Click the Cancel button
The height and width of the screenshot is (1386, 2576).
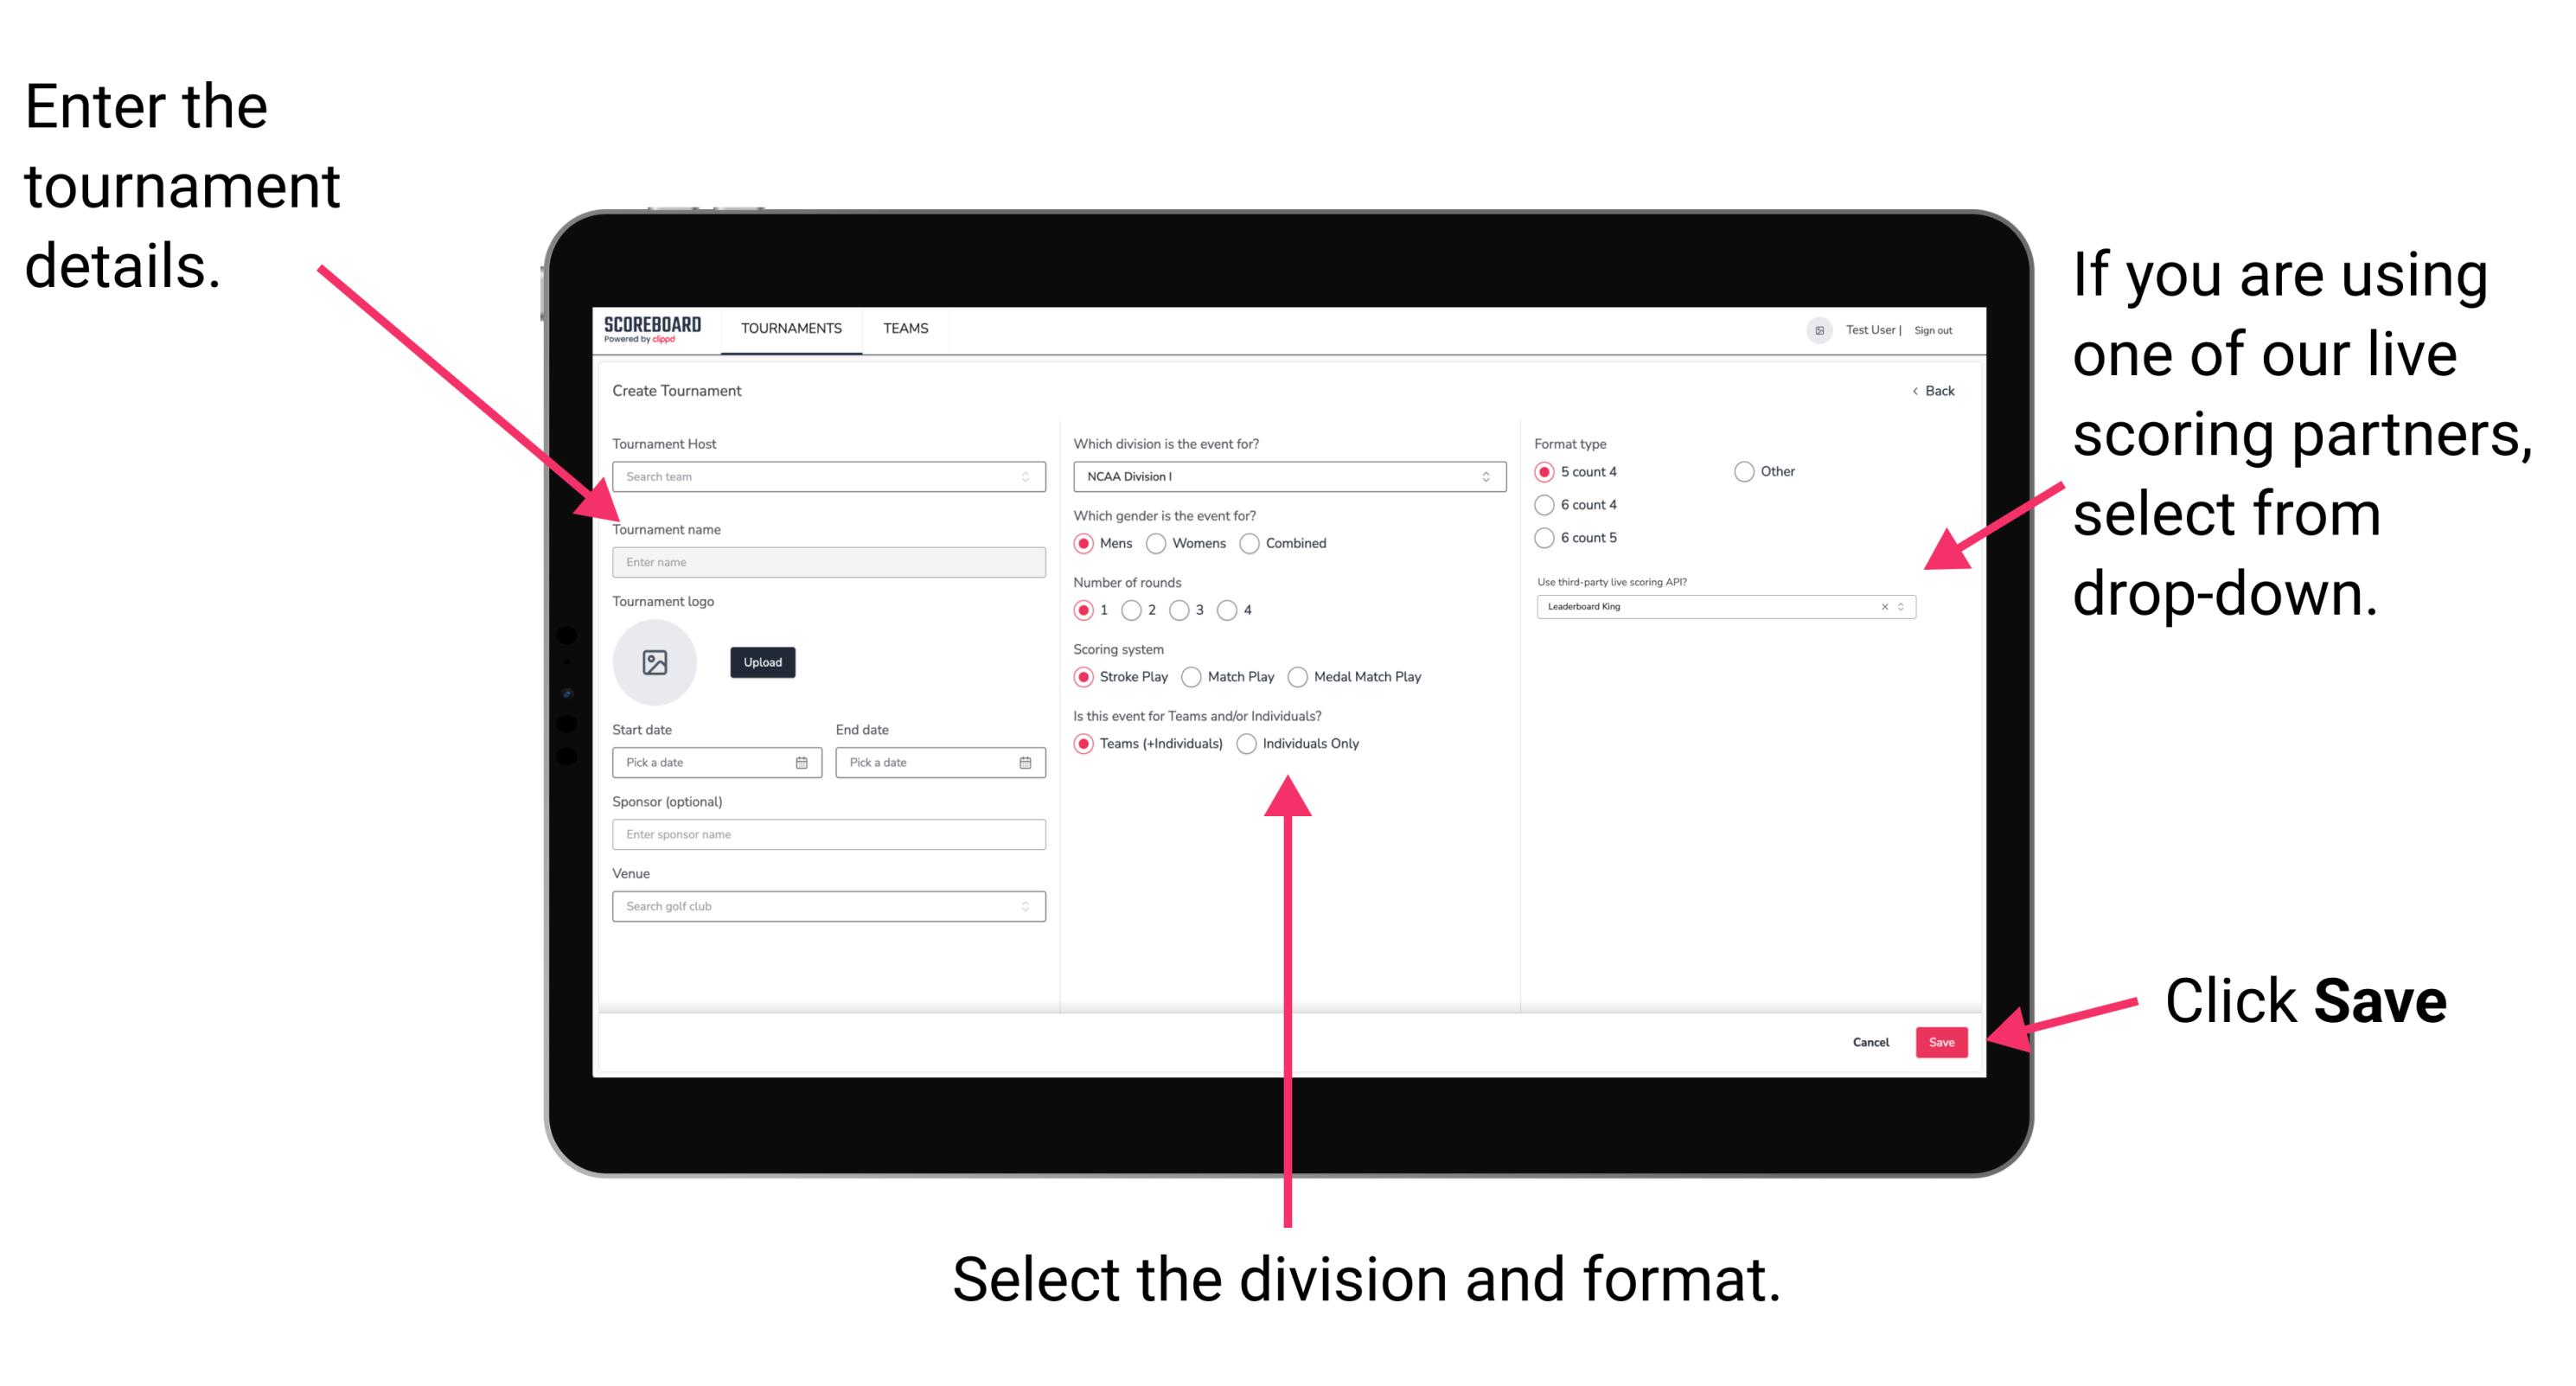coord(1871,1043)
